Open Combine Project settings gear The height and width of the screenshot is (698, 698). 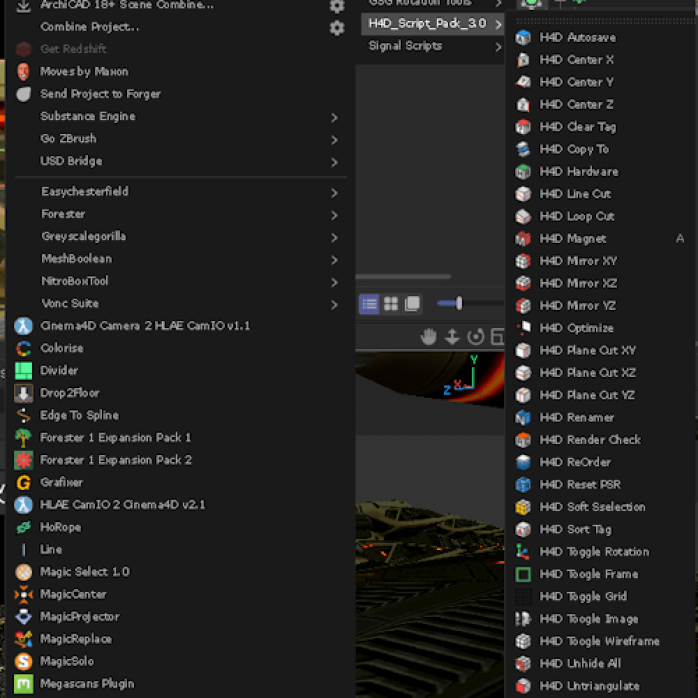[x=337, y=28]
